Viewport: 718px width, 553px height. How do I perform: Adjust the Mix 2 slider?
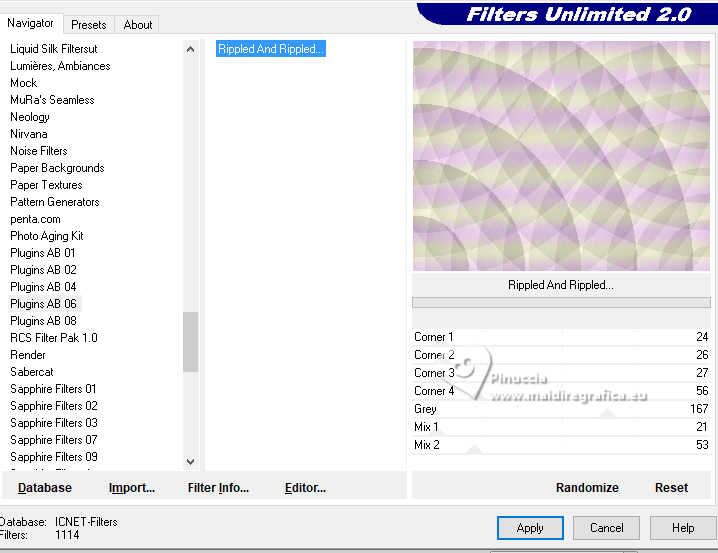click(561, 445)
